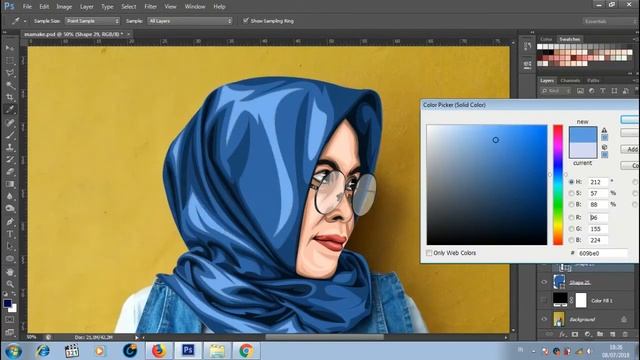Viewport: 640px width, 360px height.
Task: Switch to the Paths tab
Action: (593, 80)
